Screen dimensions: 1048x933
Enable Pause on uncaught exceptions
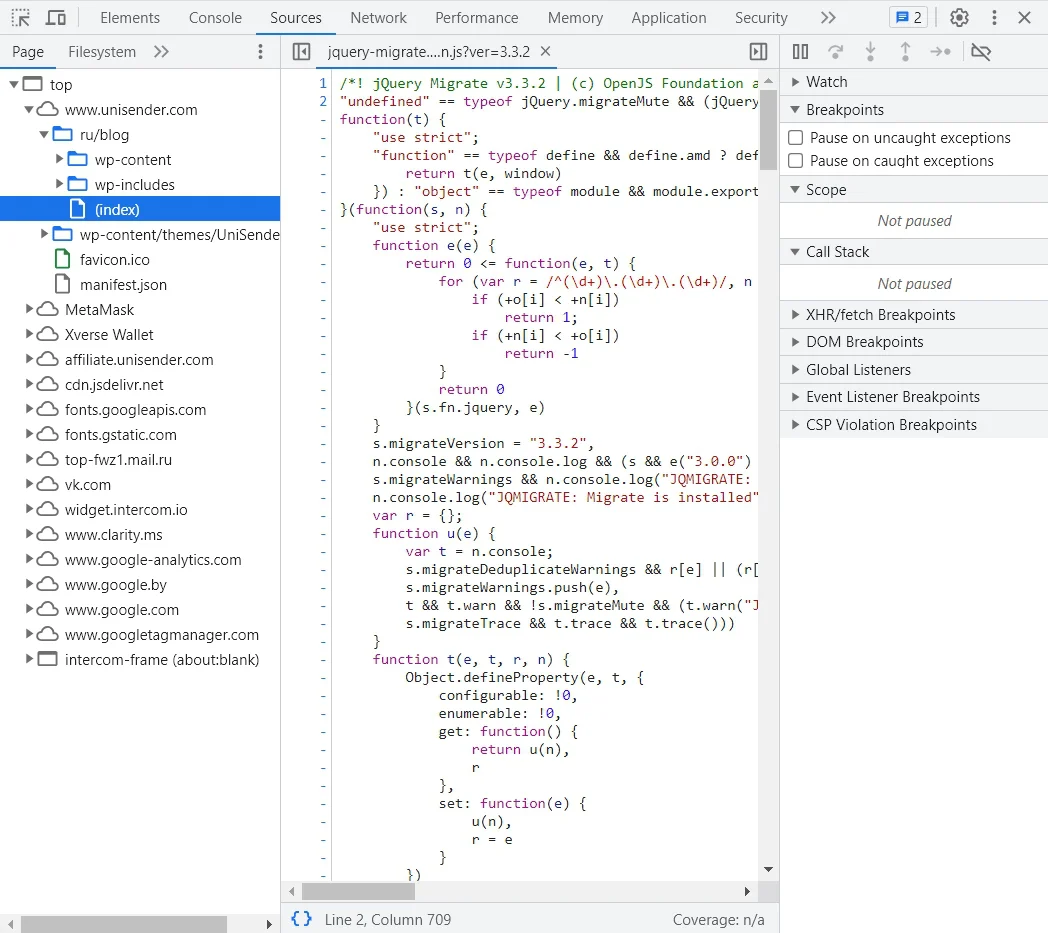pos(796,138)
